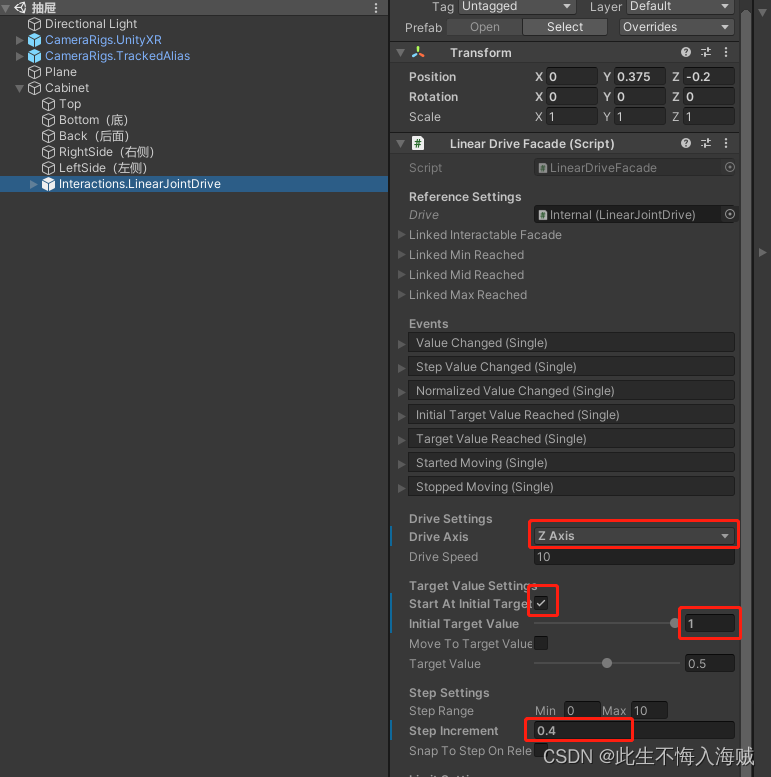This screenshot has height=777, width=771.
Task: Collapse the Transform component foldout
Action: click(x=401, y=53)
